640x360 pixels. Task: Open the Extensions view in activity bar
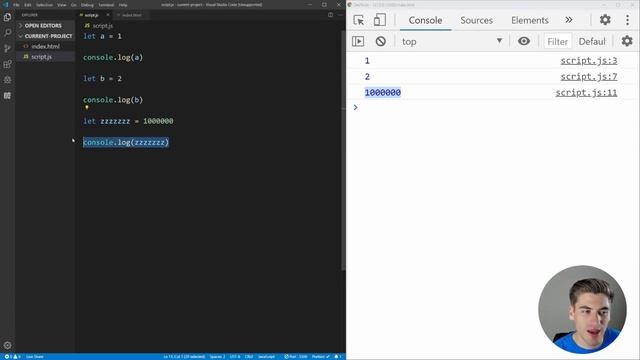[x=7, y=64]
